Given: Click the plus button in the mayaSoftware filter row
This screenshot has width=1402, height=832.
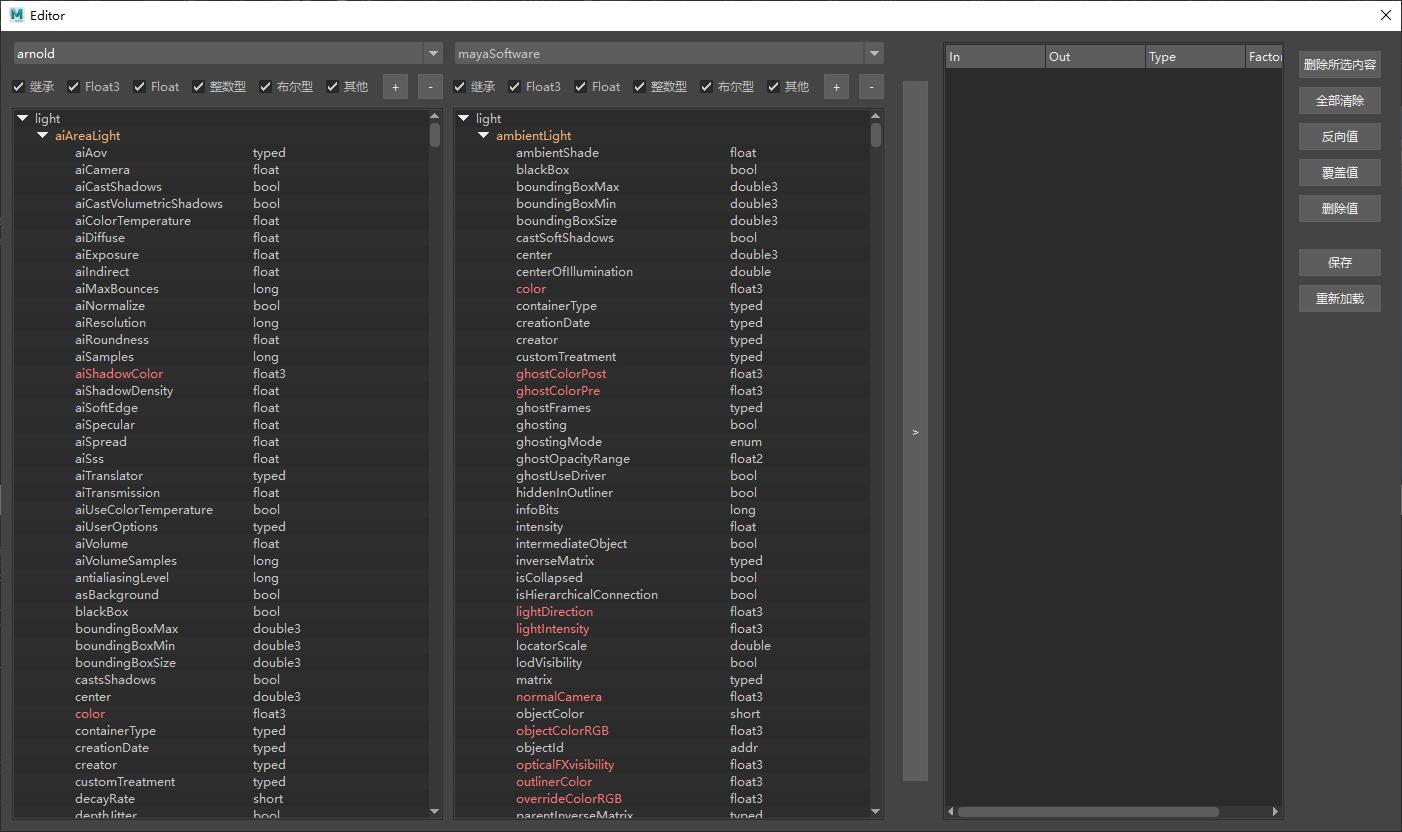Looking at the screenshot, I should click(836, 87).
